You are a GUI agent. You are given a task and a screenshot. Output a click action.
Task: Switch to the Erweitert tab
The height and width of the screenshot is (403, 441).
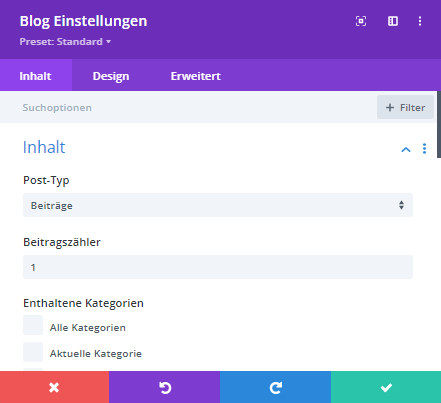[x=196, y=76]
